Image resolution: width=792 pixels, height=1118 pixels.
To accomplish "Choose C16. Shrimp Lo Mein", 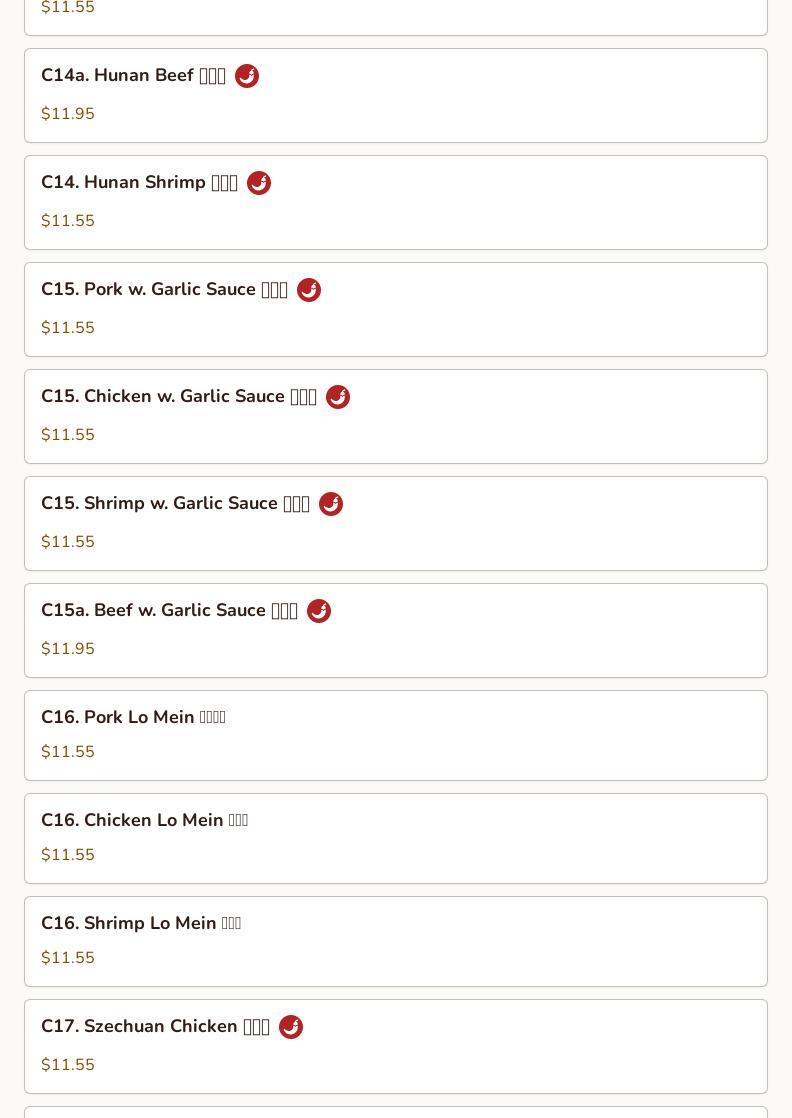I will click(x=396, y=941).
